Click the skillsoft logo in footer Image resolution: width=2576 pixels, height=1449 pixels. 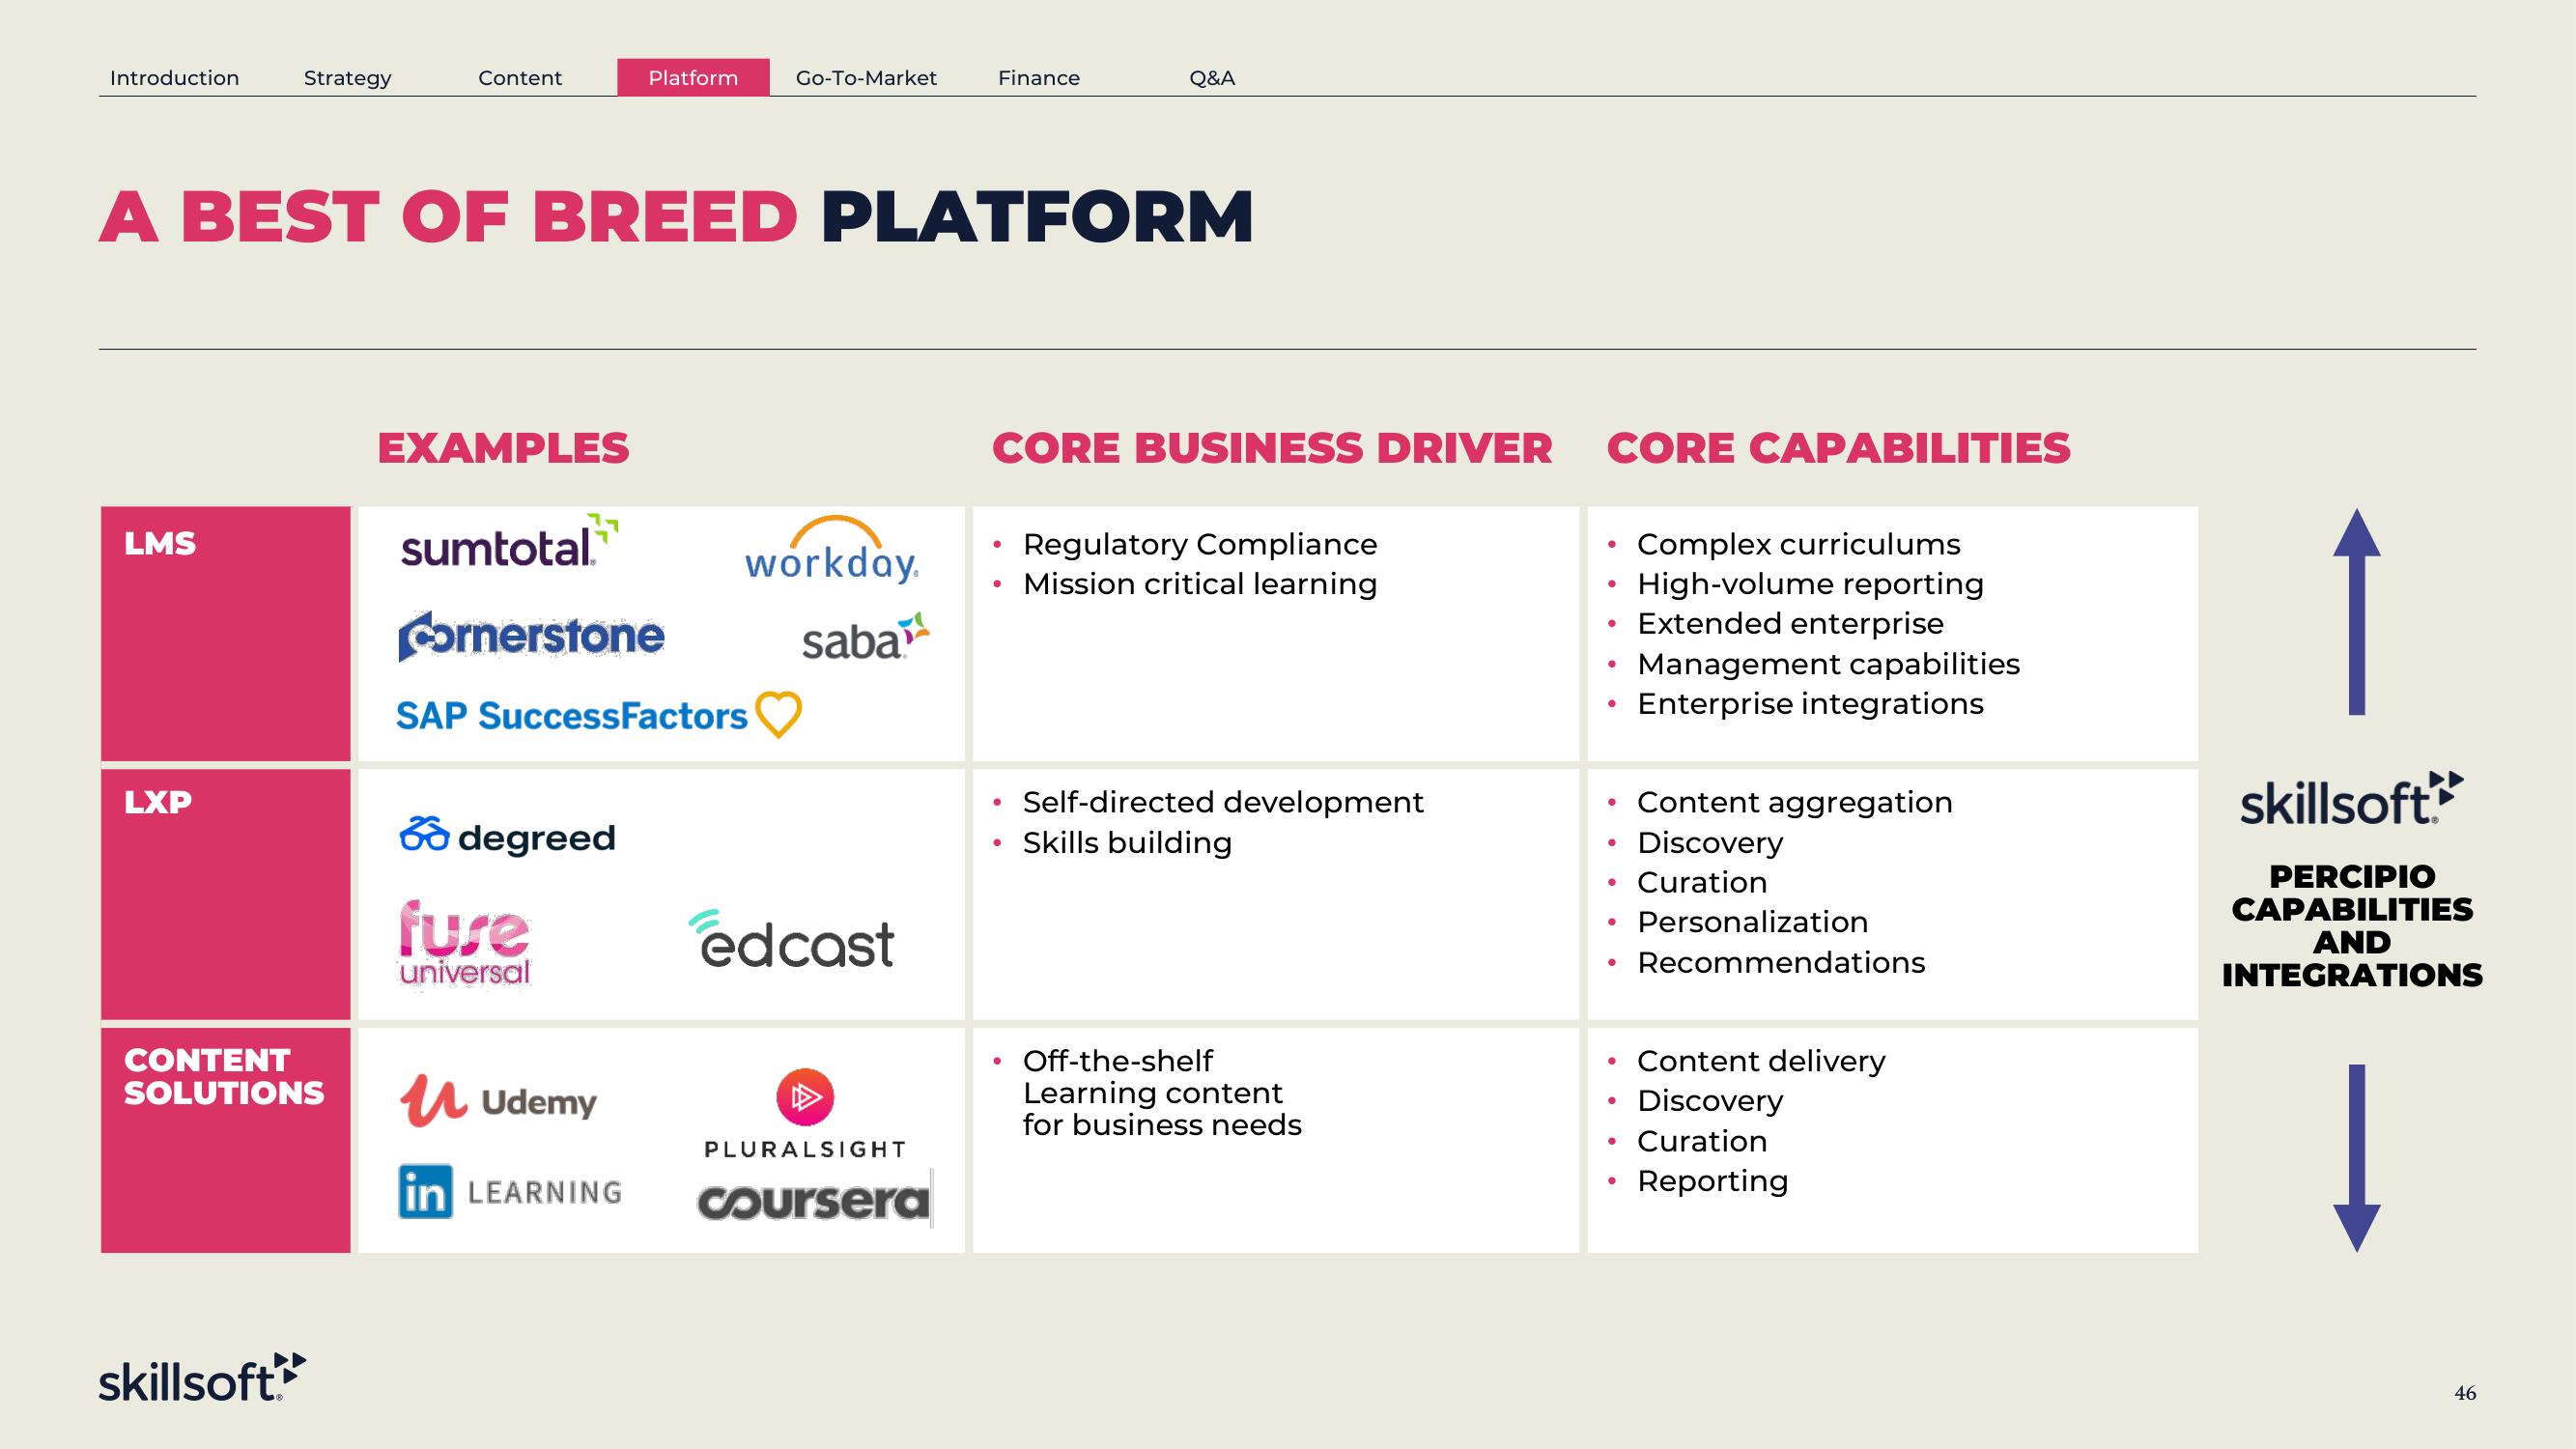(202, 1377)
